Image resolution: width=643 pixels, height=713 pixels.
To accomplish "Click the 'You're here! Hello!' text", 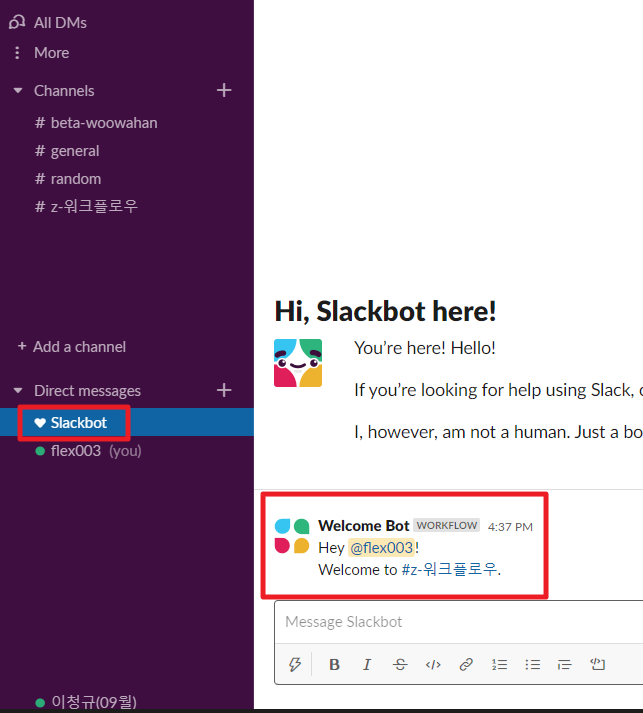I will pyautogui.click(x=425, y=348).
